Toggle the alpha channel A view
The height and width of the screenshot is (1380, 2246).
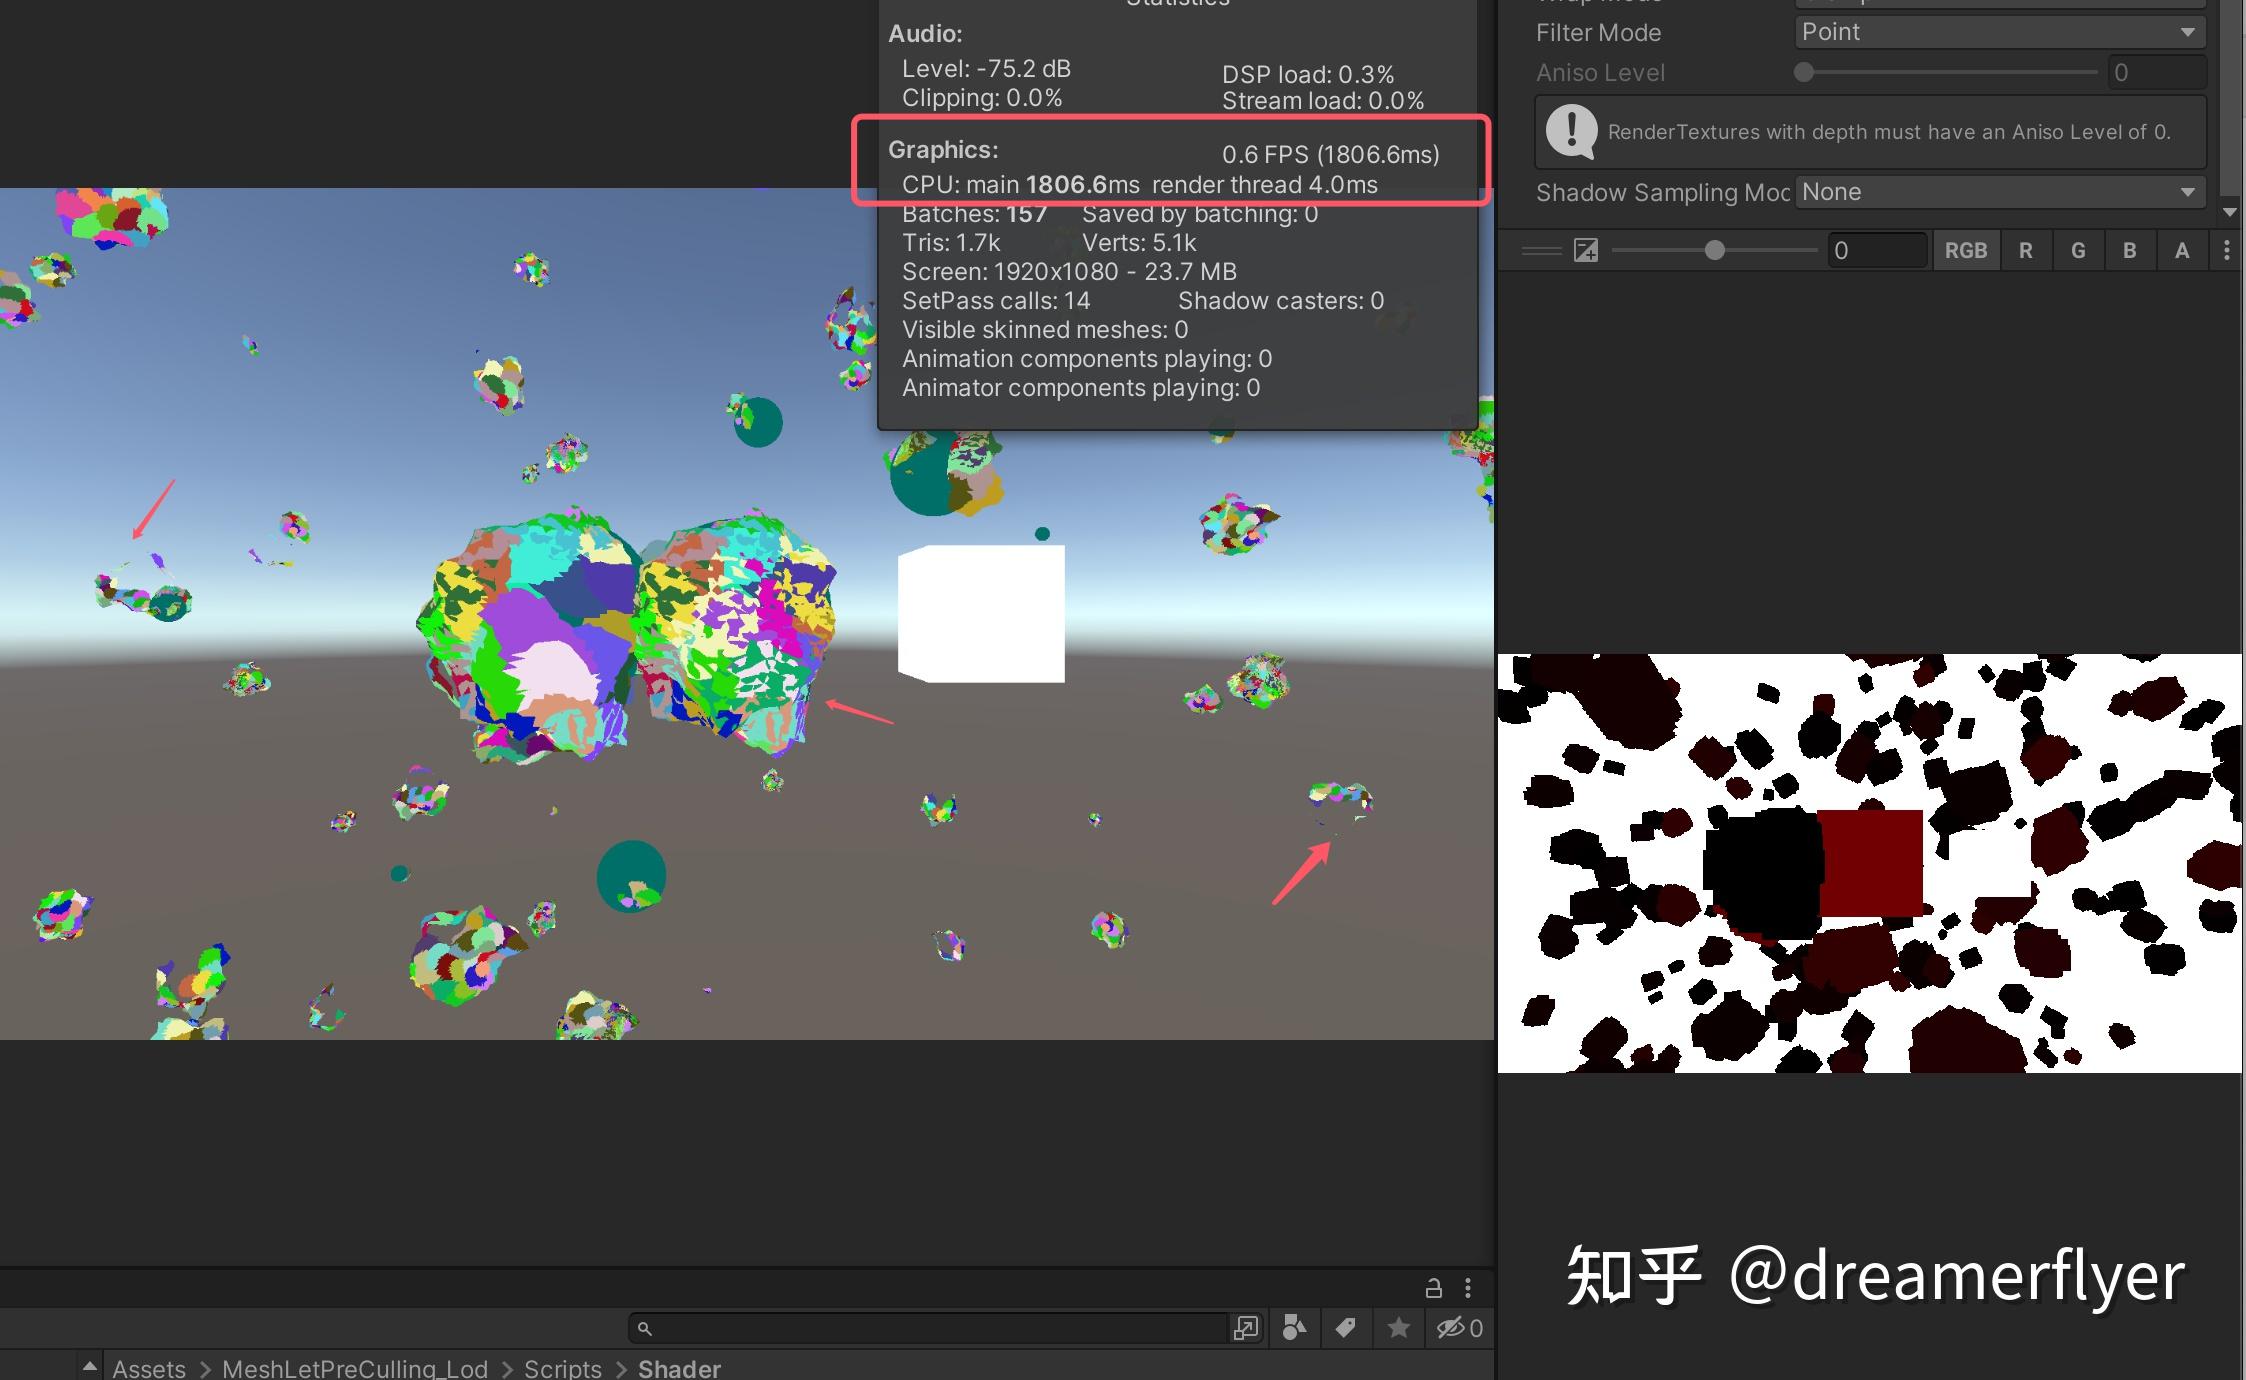pyautogui.click(x=2182, y=250)
